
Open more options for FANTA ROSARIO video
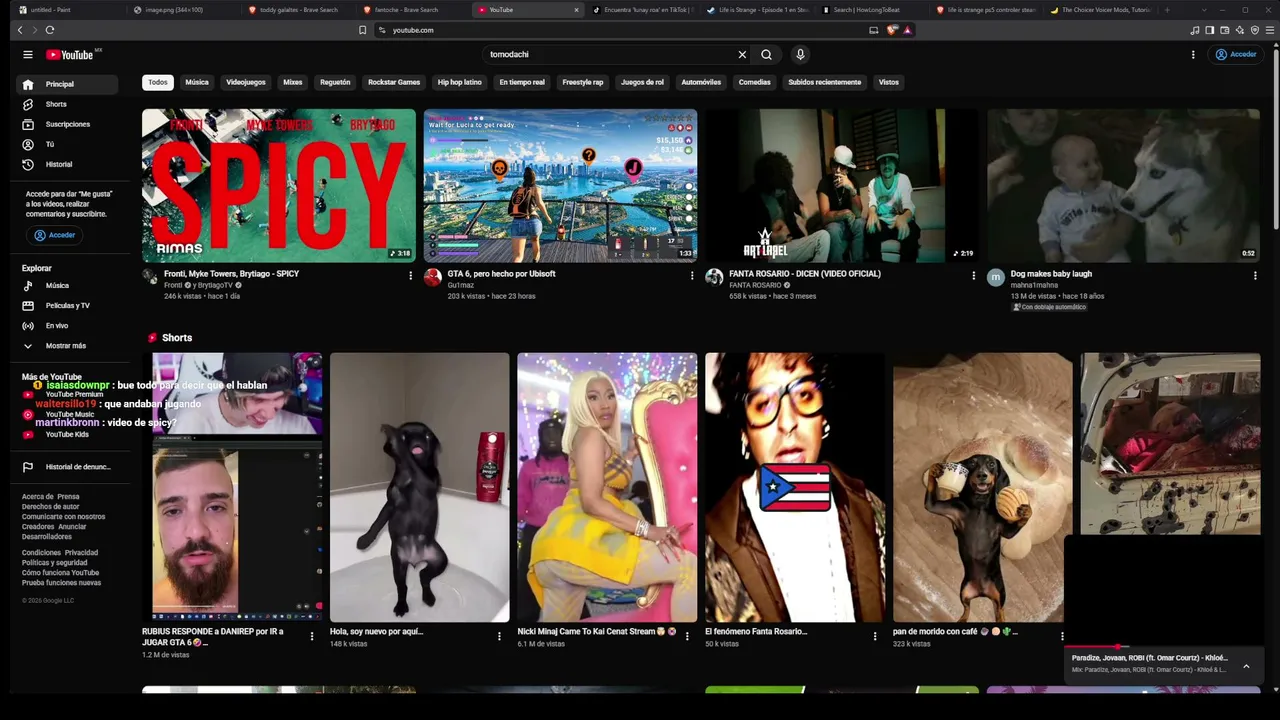(974, 276)
